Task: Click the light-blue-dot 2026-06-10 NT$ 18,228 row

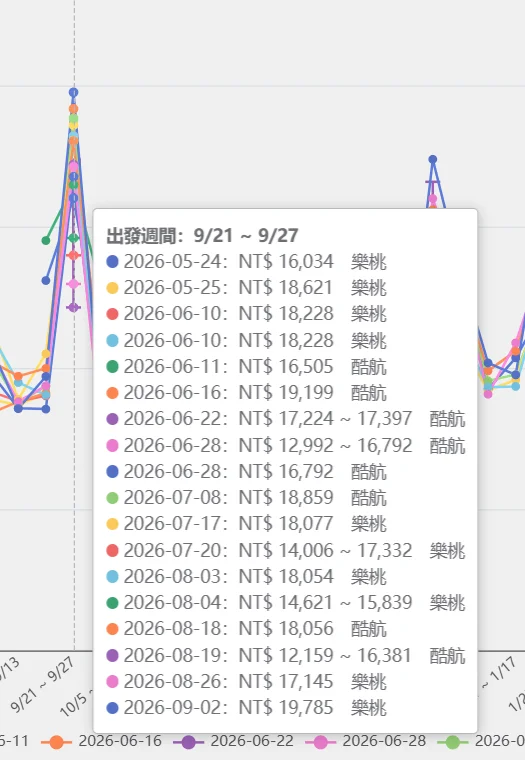Action: pos(246,340)
